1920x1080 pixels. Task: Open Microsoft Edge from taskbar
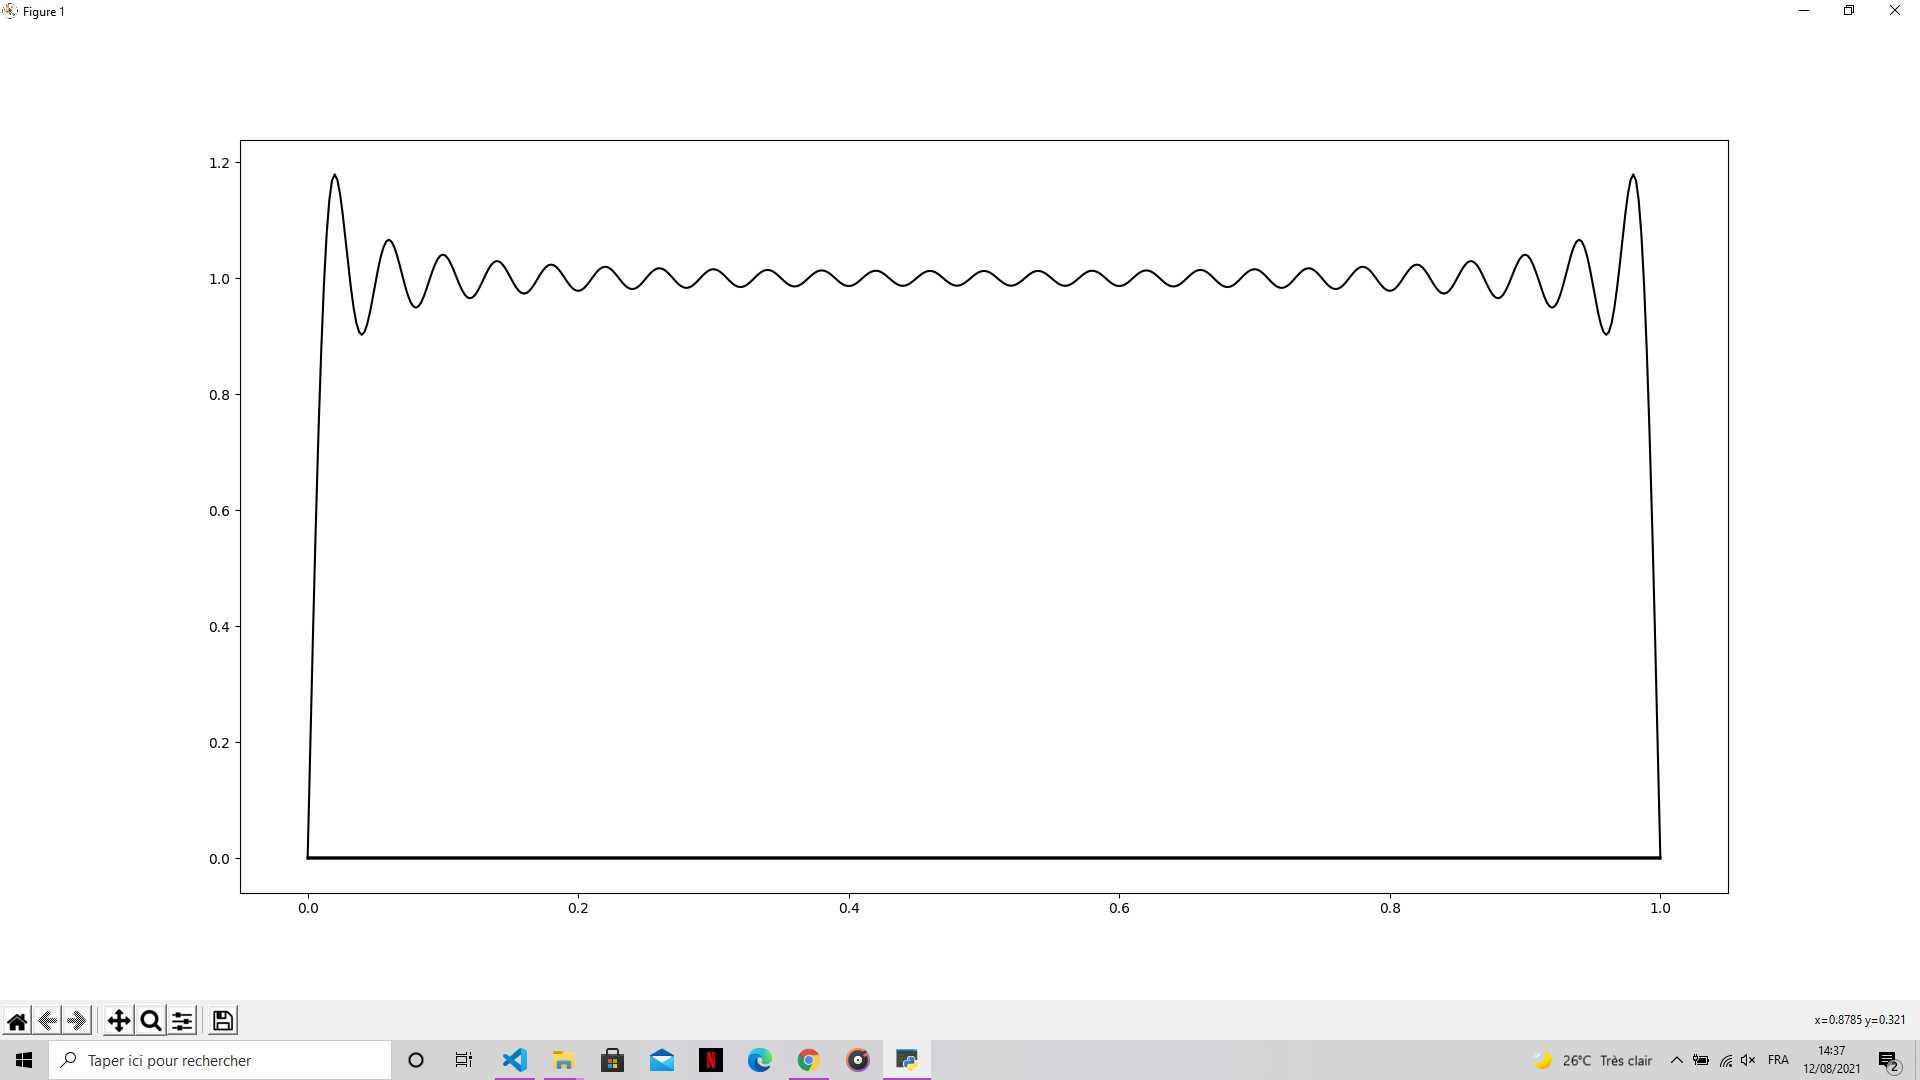(x=760, y=1060)
